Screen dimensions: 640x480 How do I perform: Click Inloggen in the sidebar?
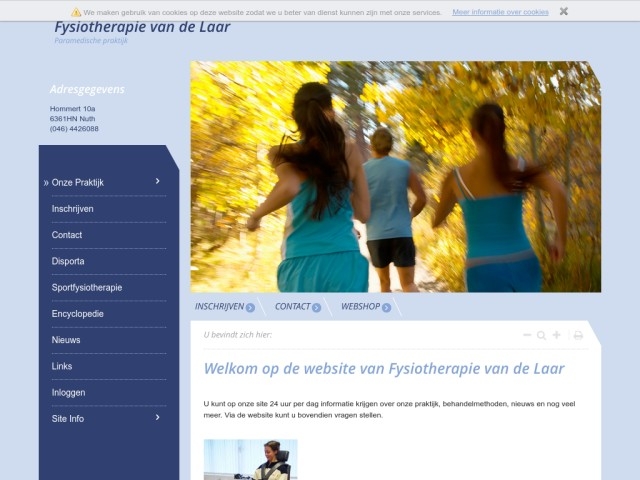pyautogui.click(x=69, y=392)
